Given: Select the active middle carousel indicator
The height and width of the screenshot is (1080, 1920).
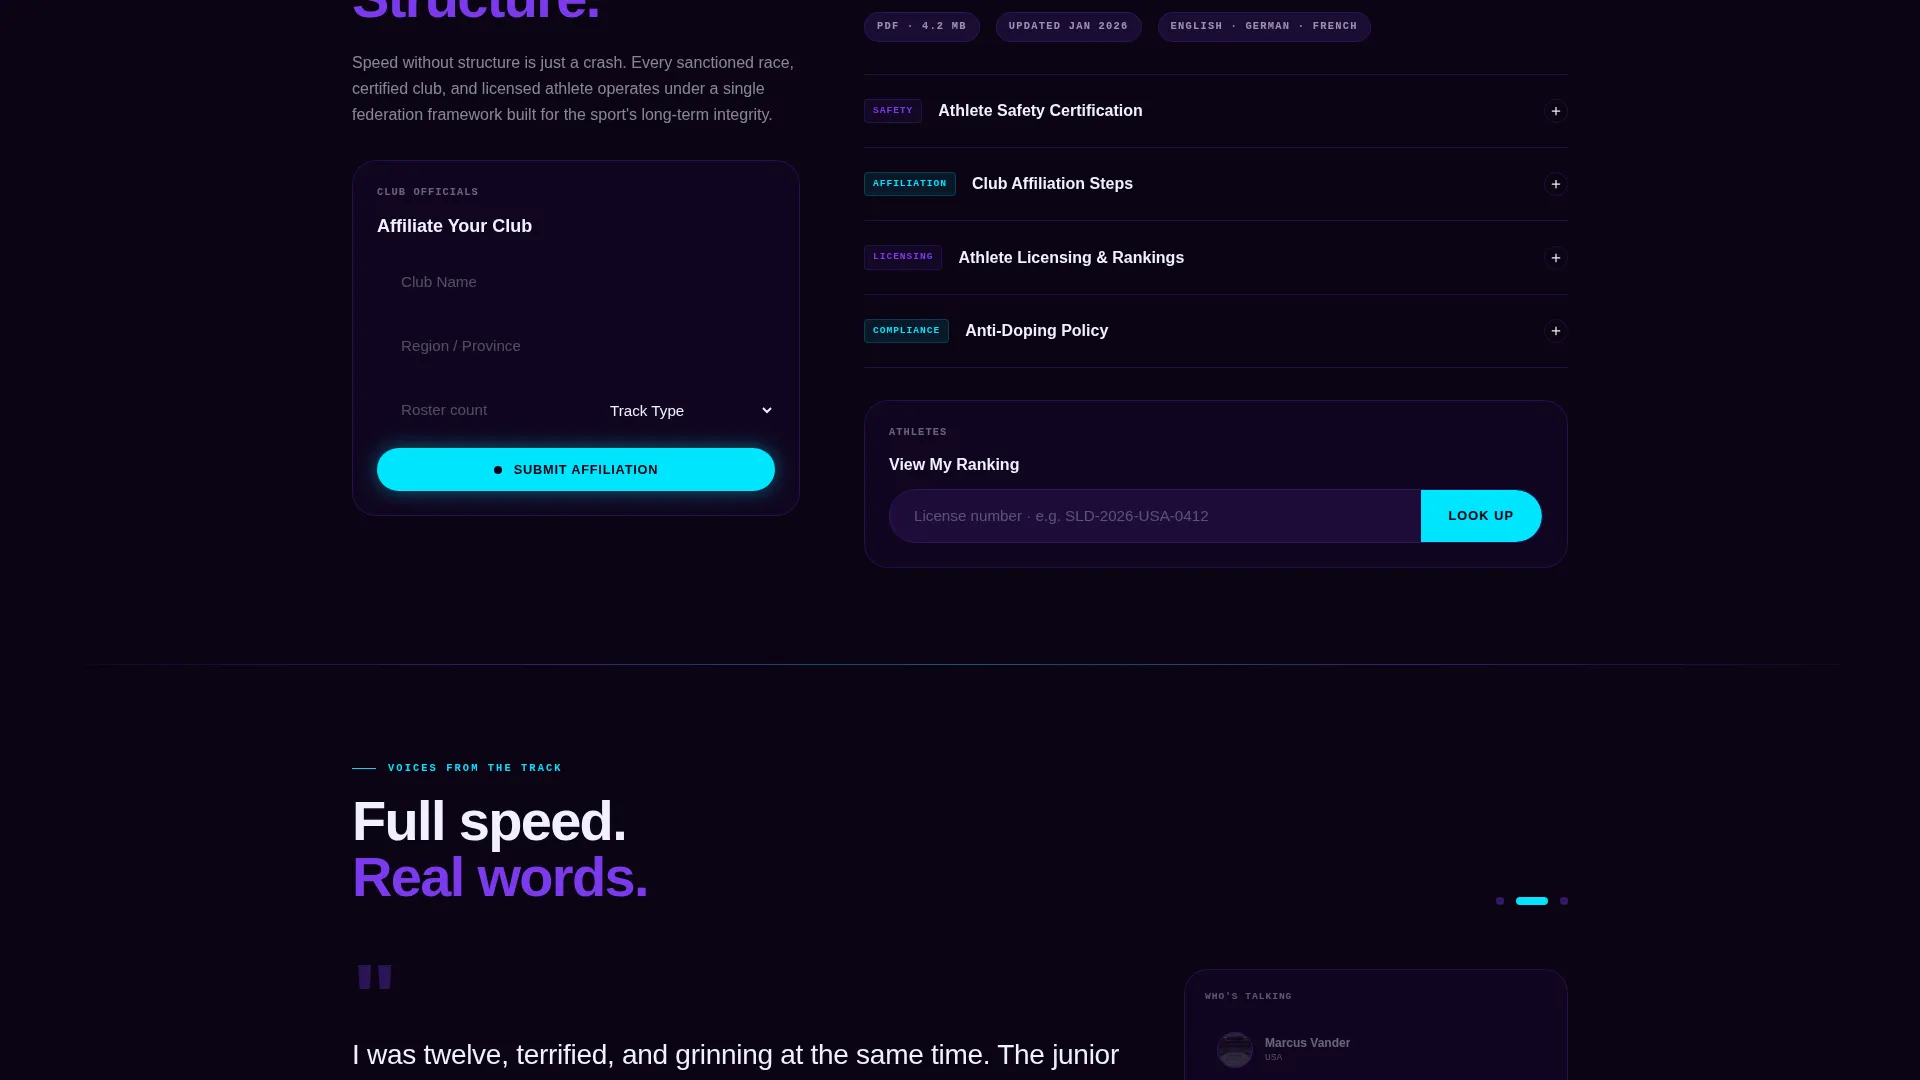Looking at the screenshot, I should click(1532, 901).
